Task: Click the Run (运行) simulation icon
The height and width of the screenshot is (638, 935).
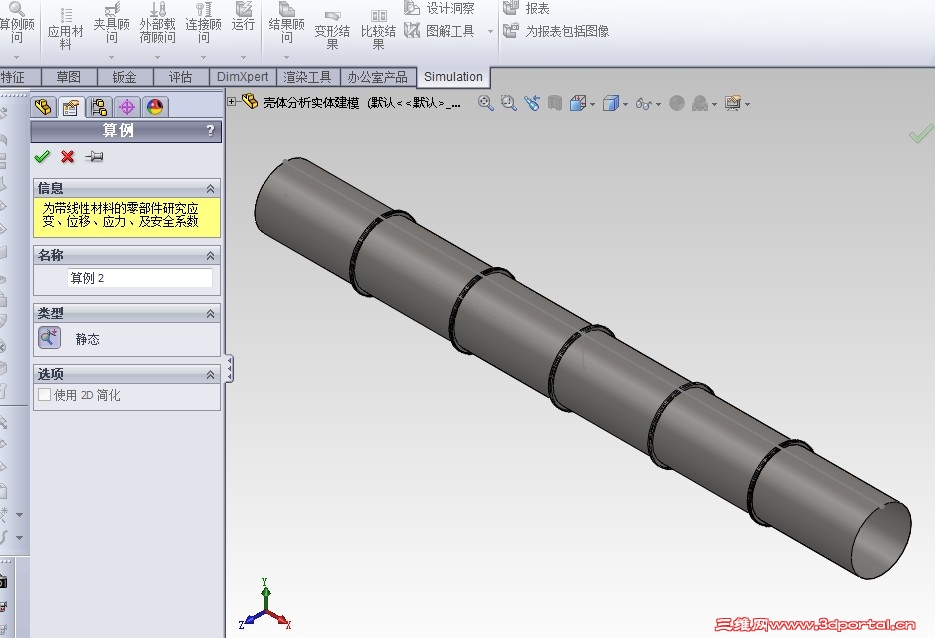Action: (x=243, y=17)
